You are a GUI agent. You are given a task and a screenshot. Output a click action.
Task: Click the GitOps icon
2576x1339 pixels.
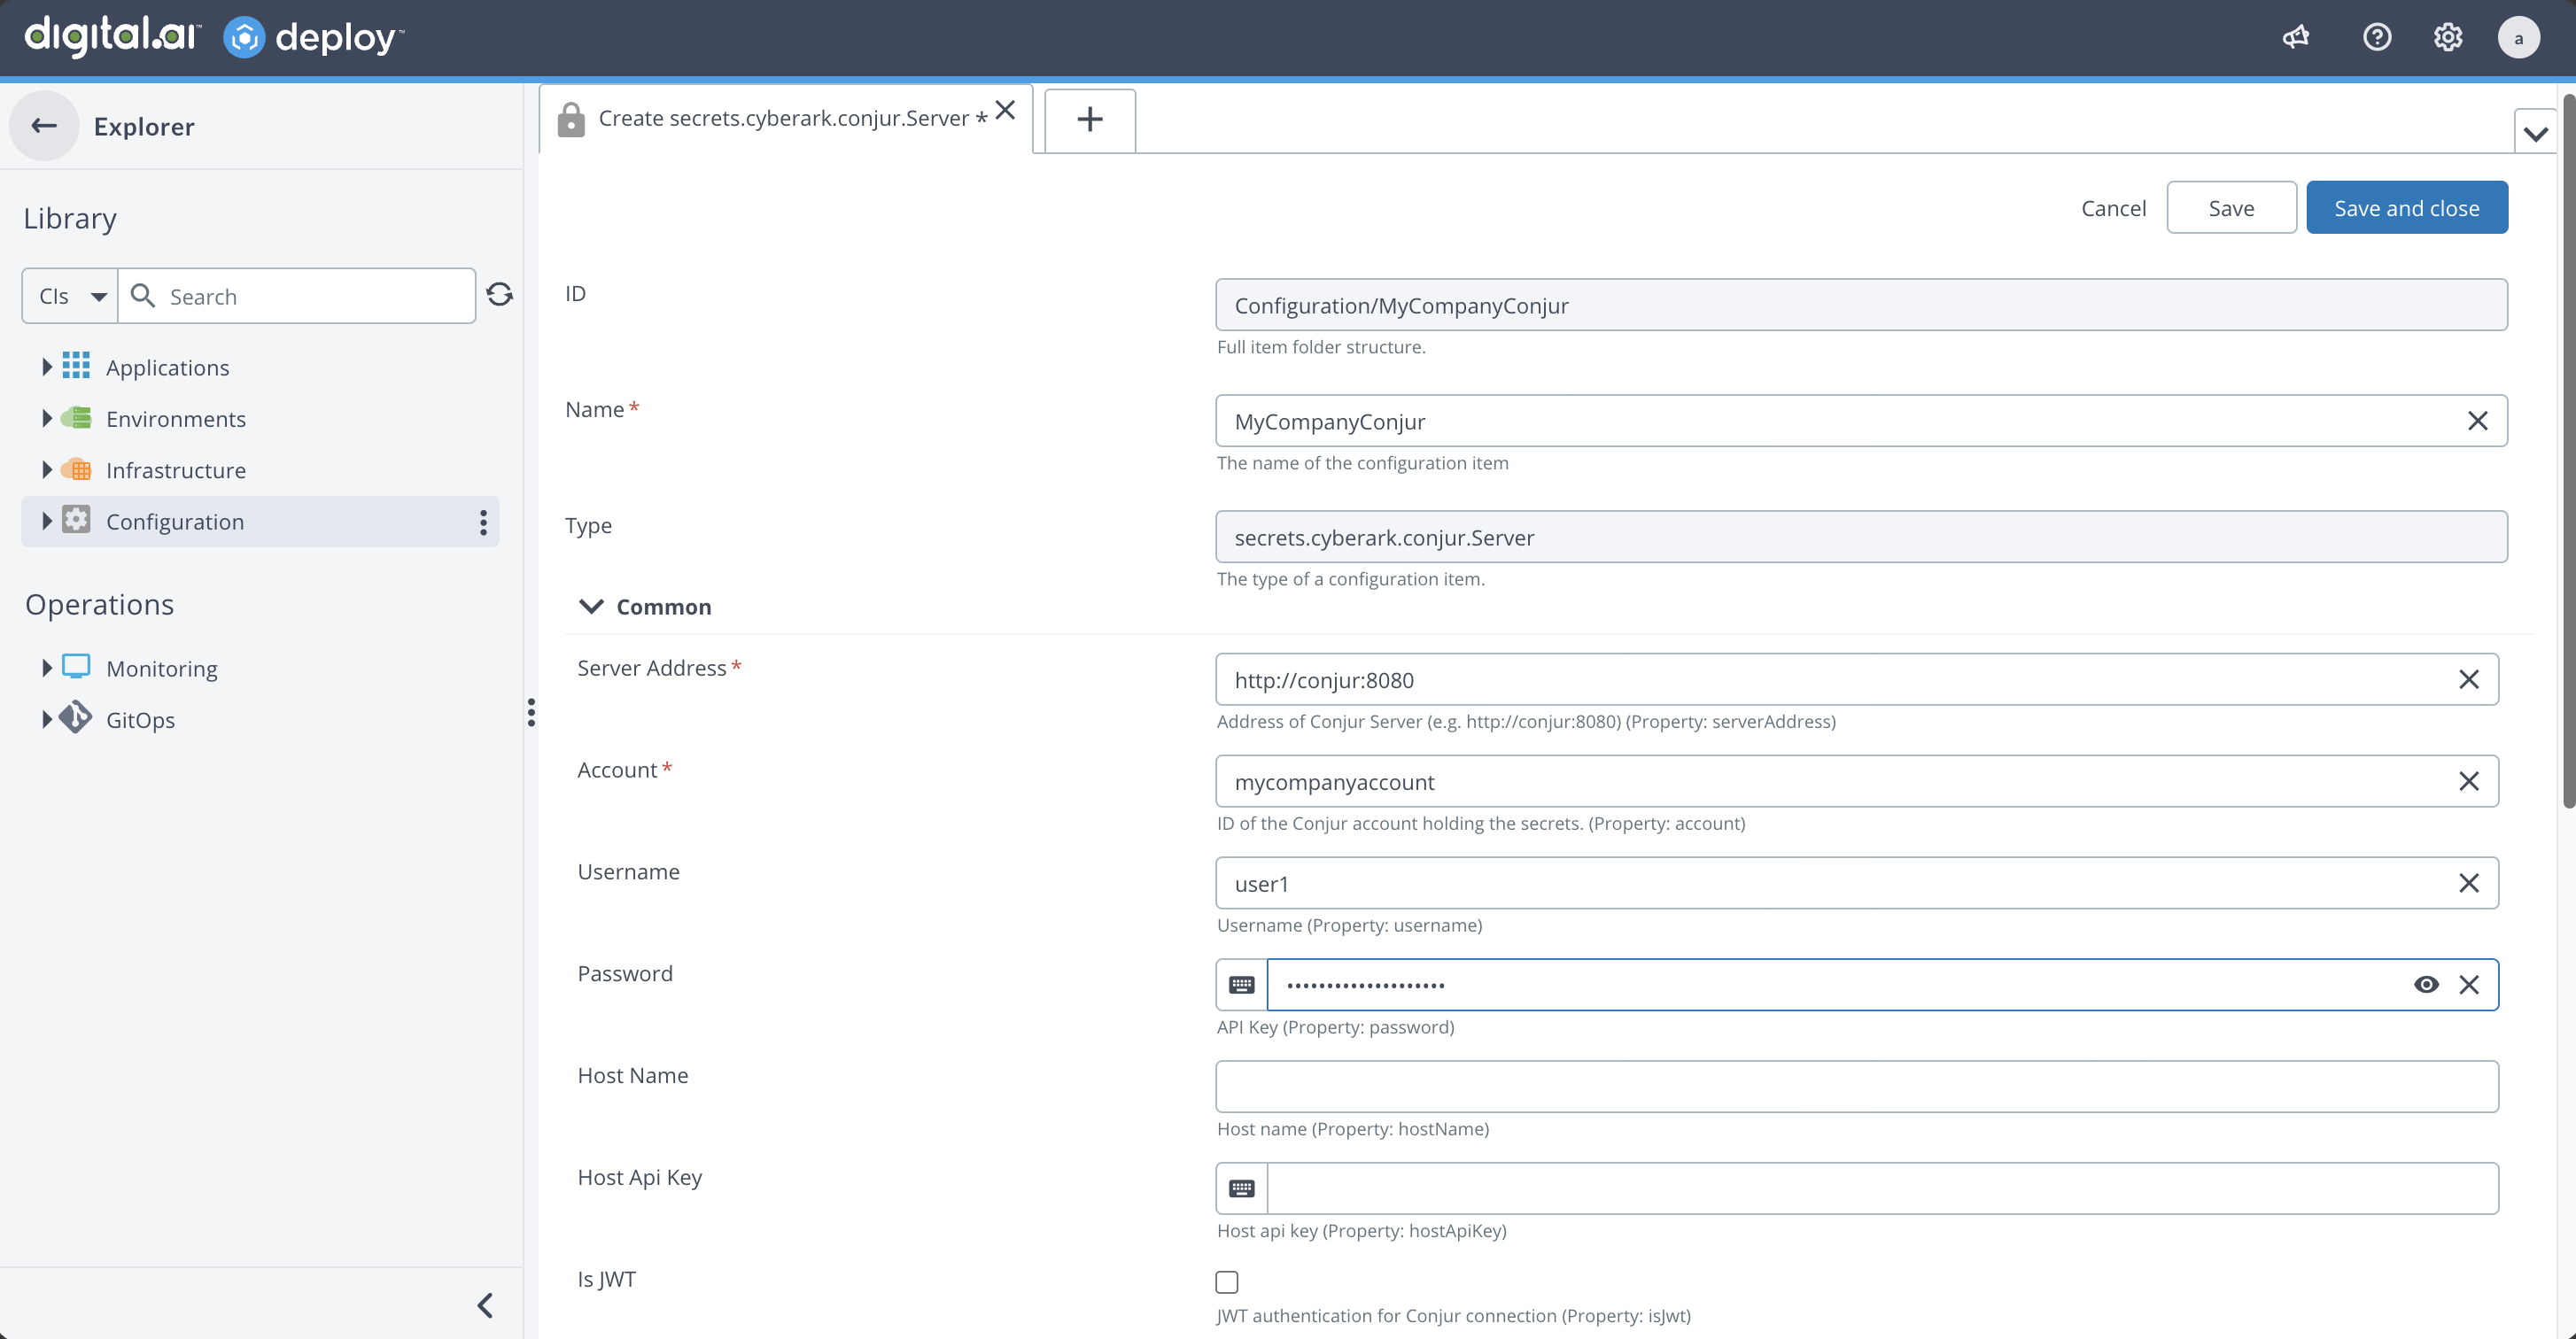tap(76, 718)
